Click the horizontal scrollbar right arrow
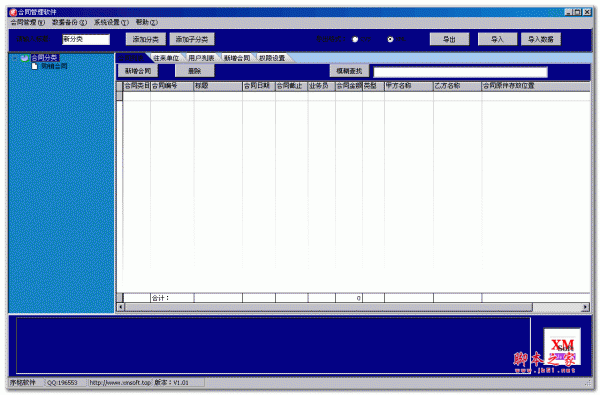The image size is (600, 395). [x=585, y=307]
